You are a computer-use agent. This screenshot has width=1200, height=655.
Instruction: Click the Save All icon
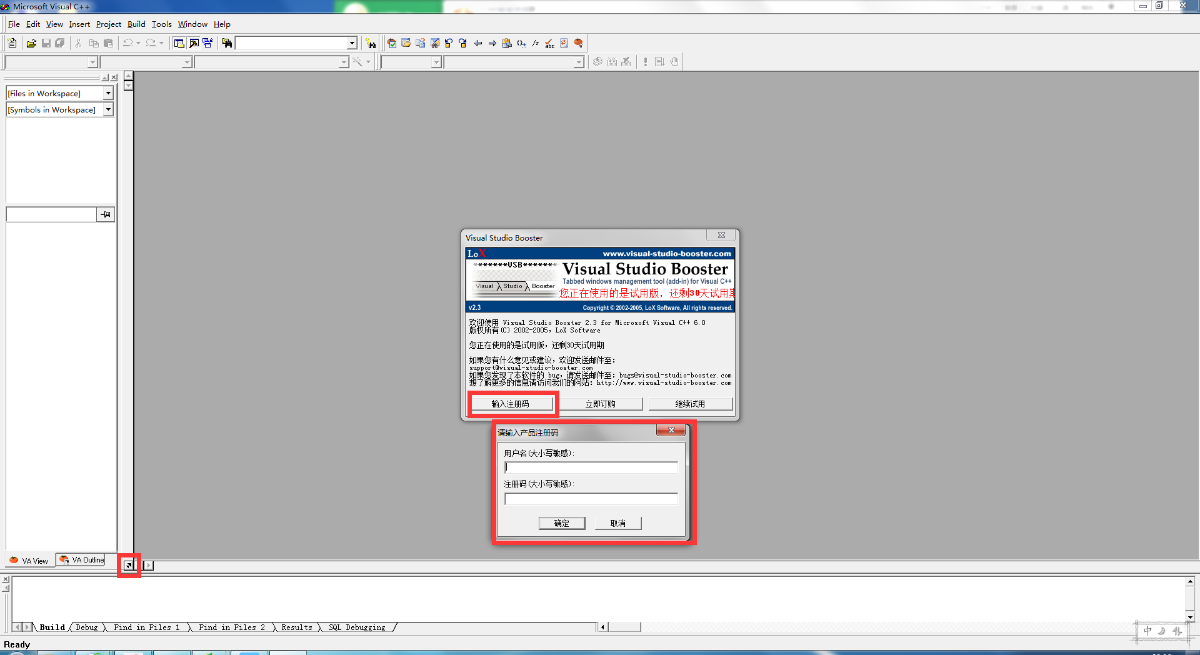click(60, 43)
